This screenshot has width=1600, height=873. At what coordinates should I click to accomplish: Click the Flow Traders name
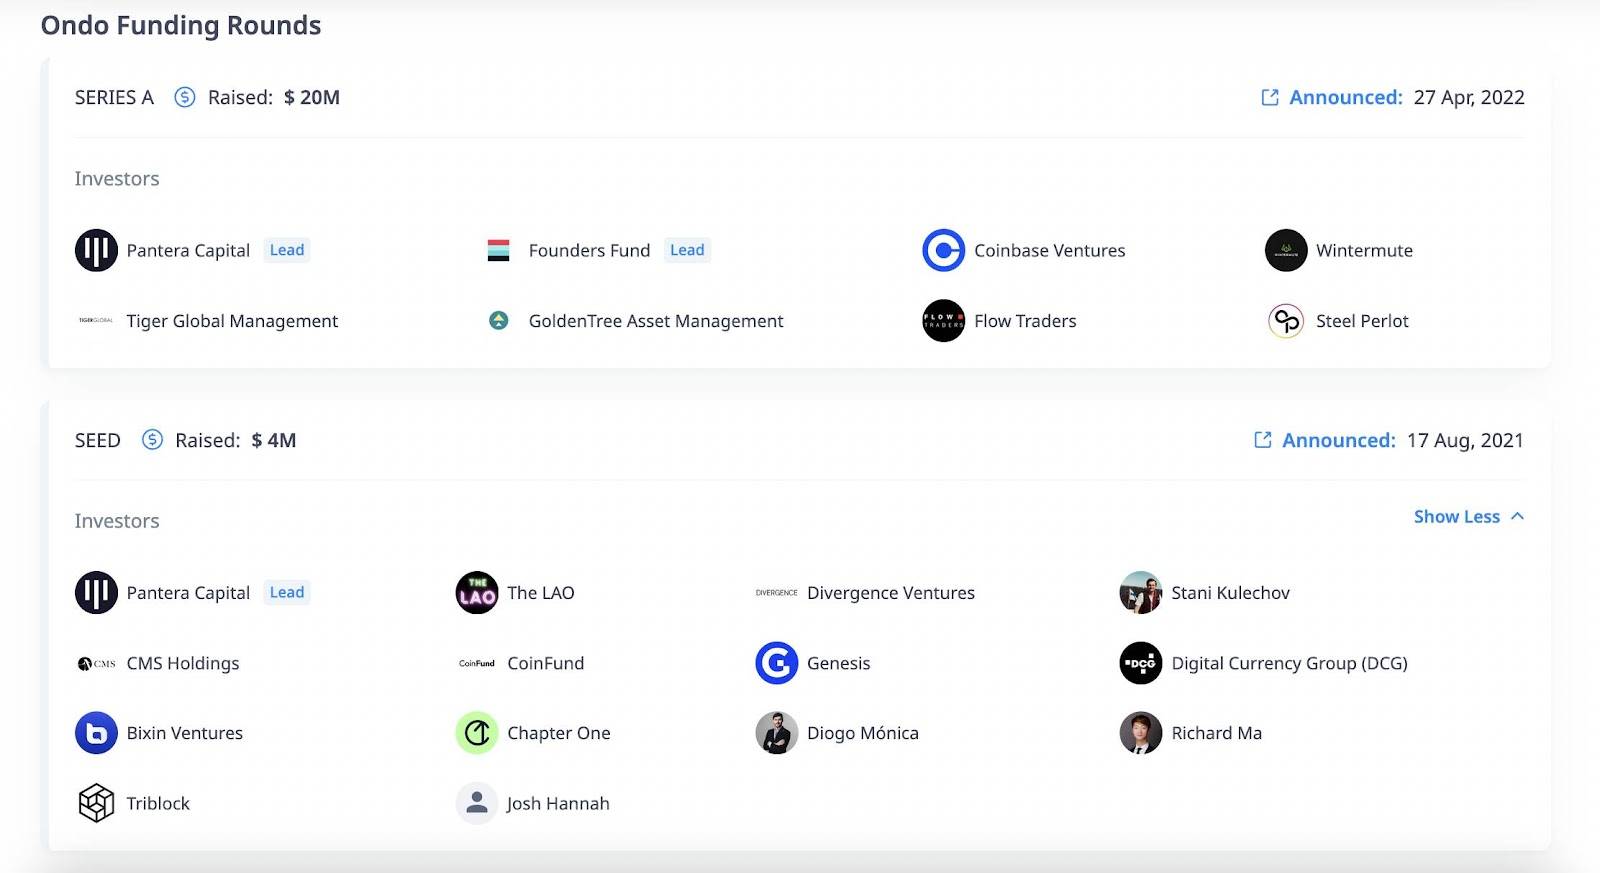click(1025, 321)
